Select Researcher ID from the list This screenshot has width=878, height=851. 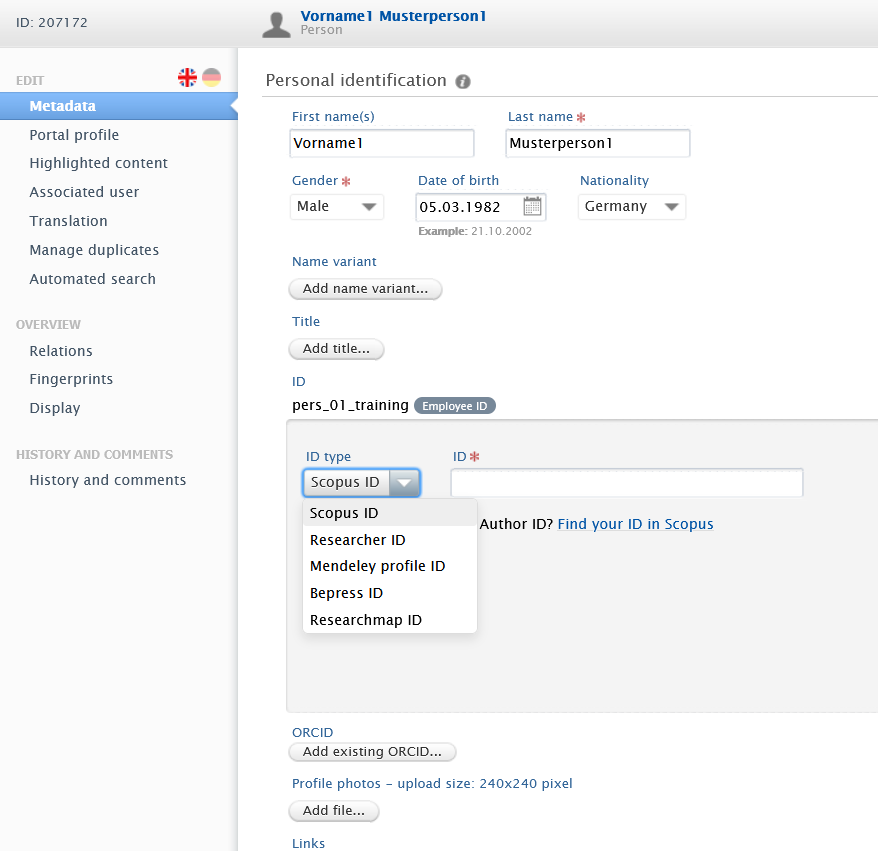pos(358,540)
